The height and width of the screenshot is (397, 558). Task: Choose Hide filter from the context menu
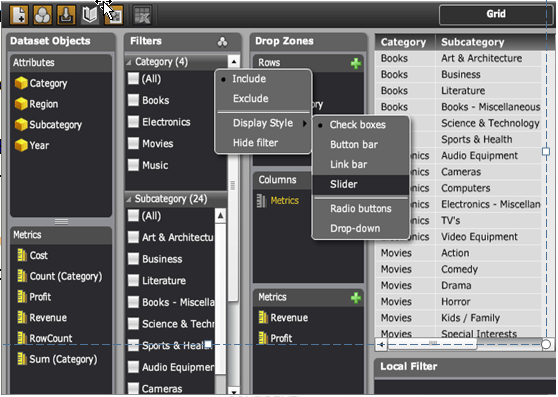point(256,143)
